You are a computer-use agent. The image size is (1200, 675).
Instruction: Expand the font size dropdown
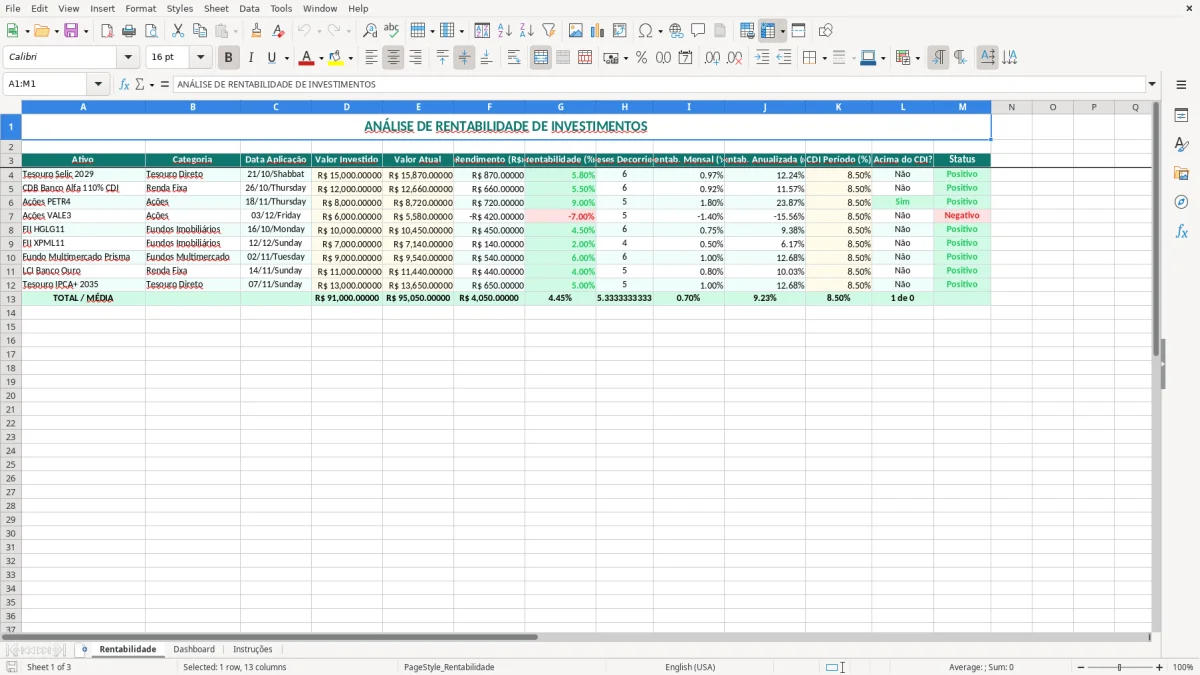[x=200, y=58]
